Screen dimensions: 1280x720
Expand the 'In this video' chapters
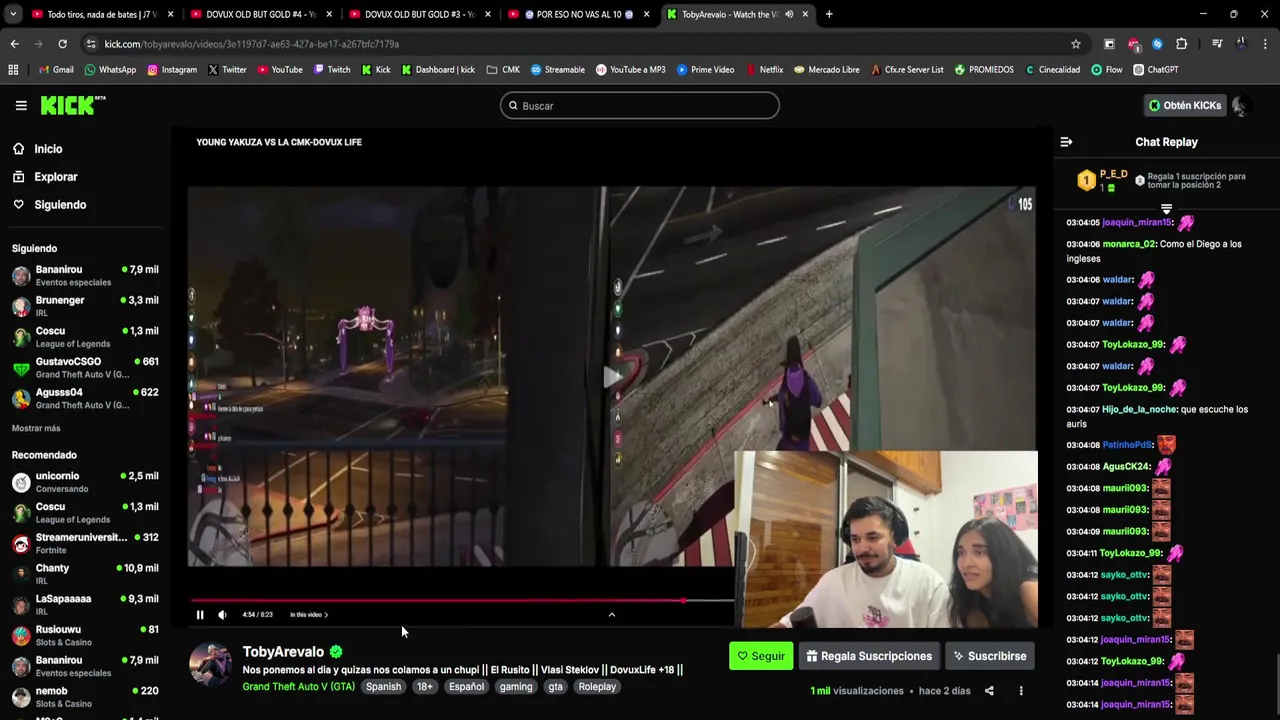click(x=308, y=615)
